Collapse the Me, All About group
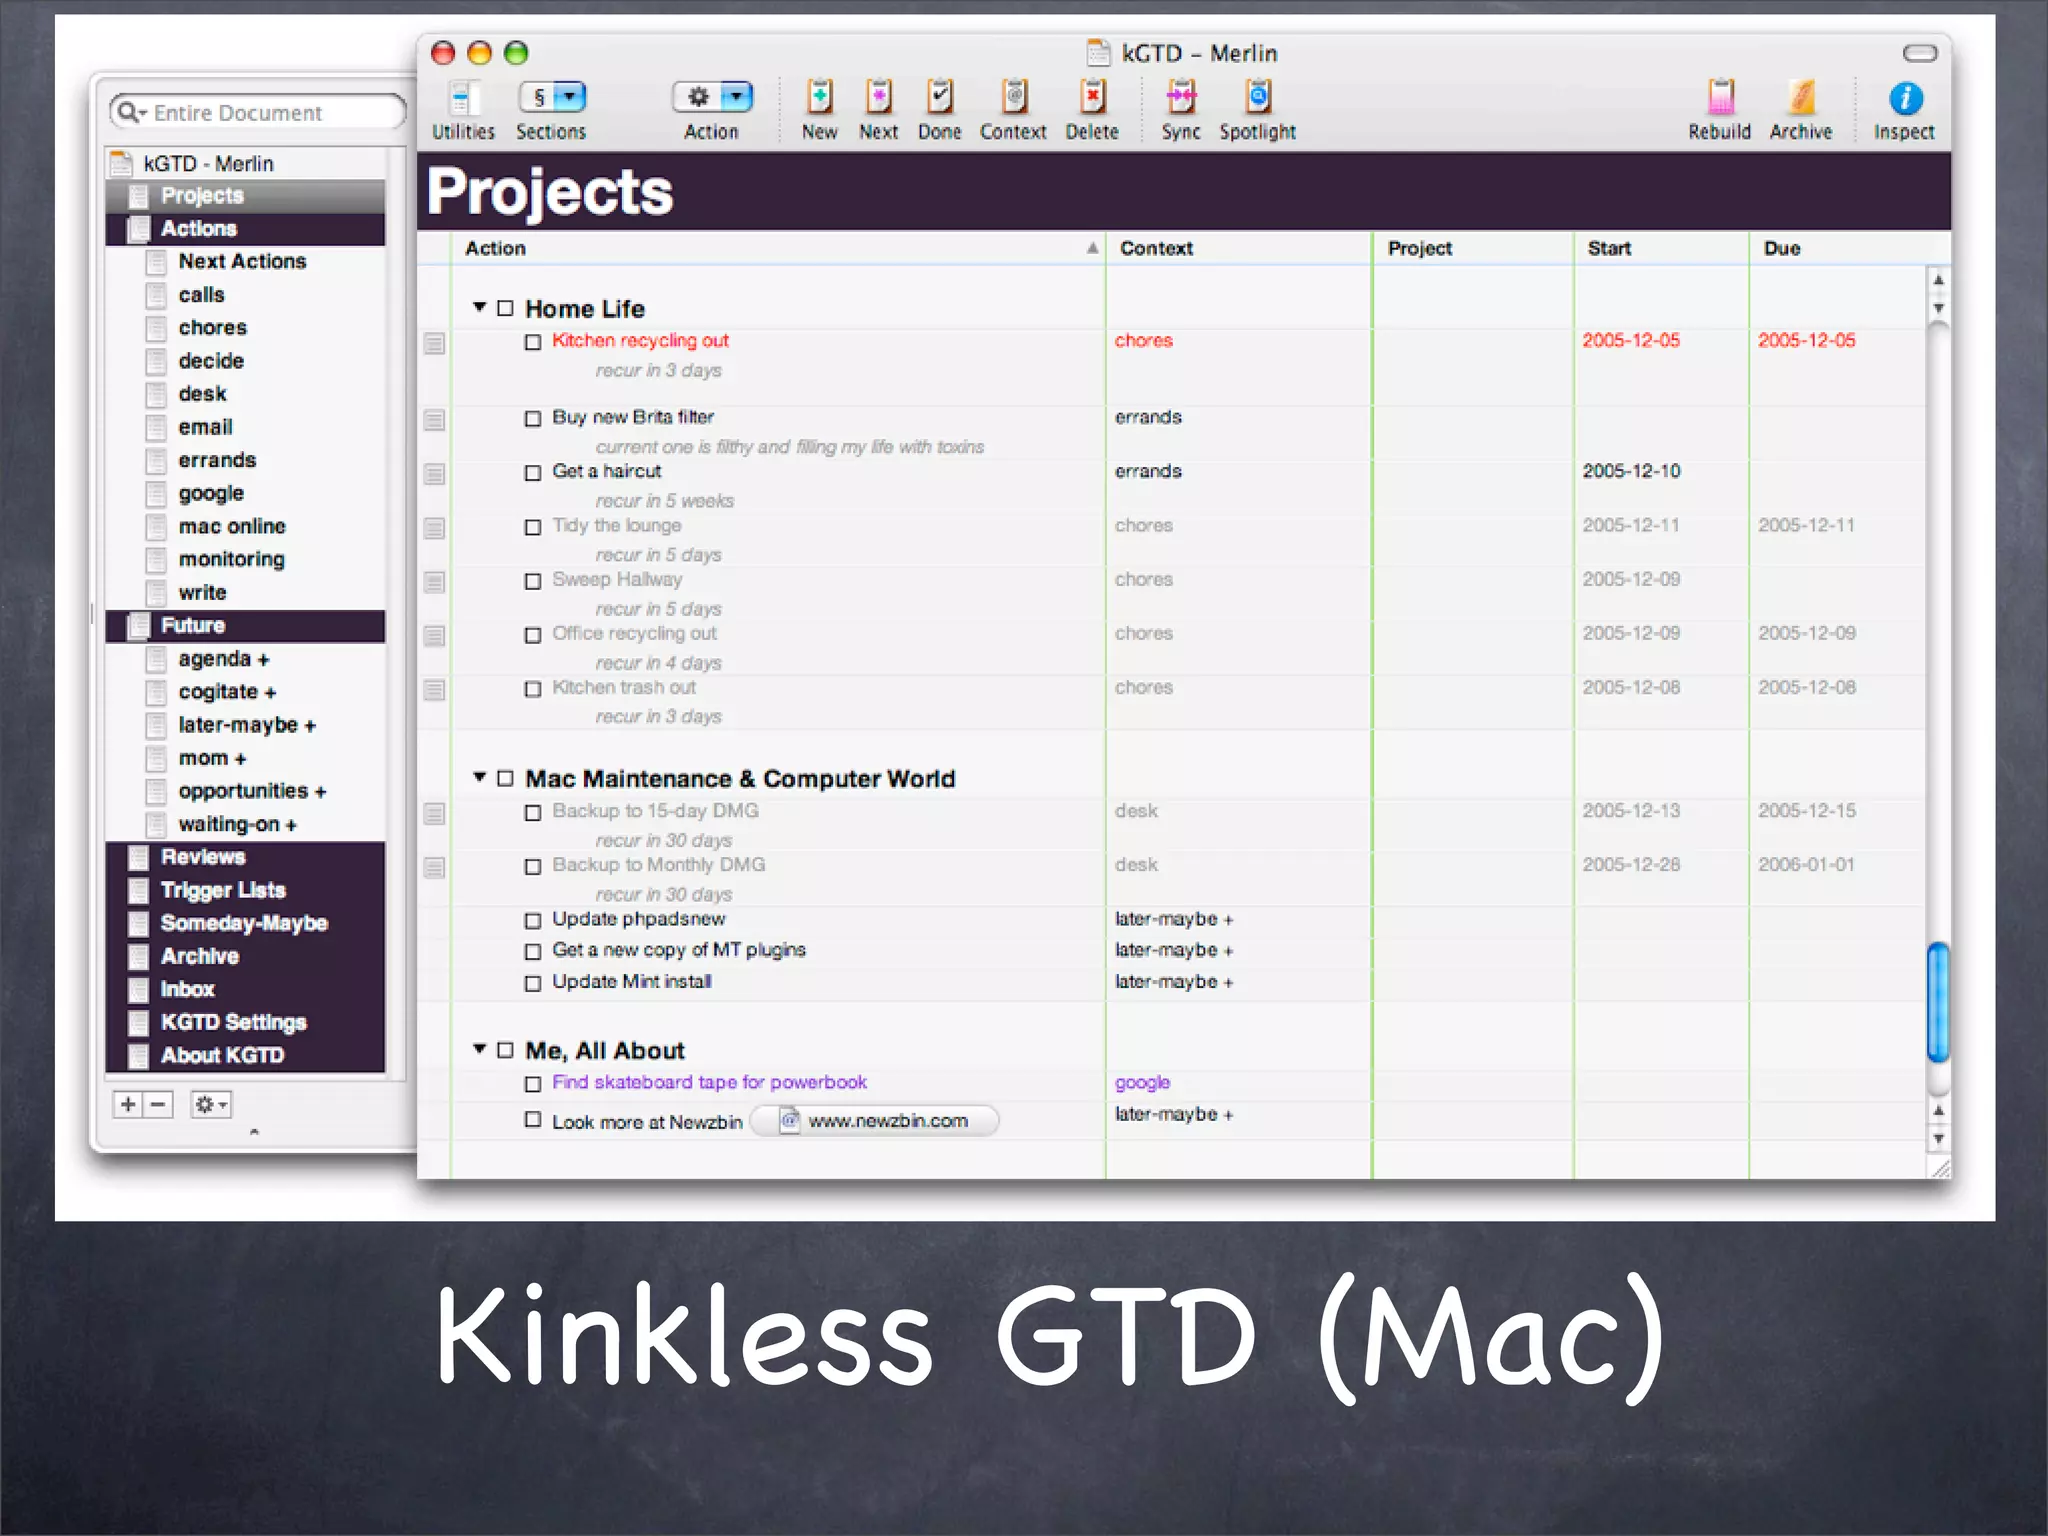This screenshot has width=2048, height=1536. coord(480,1049)
